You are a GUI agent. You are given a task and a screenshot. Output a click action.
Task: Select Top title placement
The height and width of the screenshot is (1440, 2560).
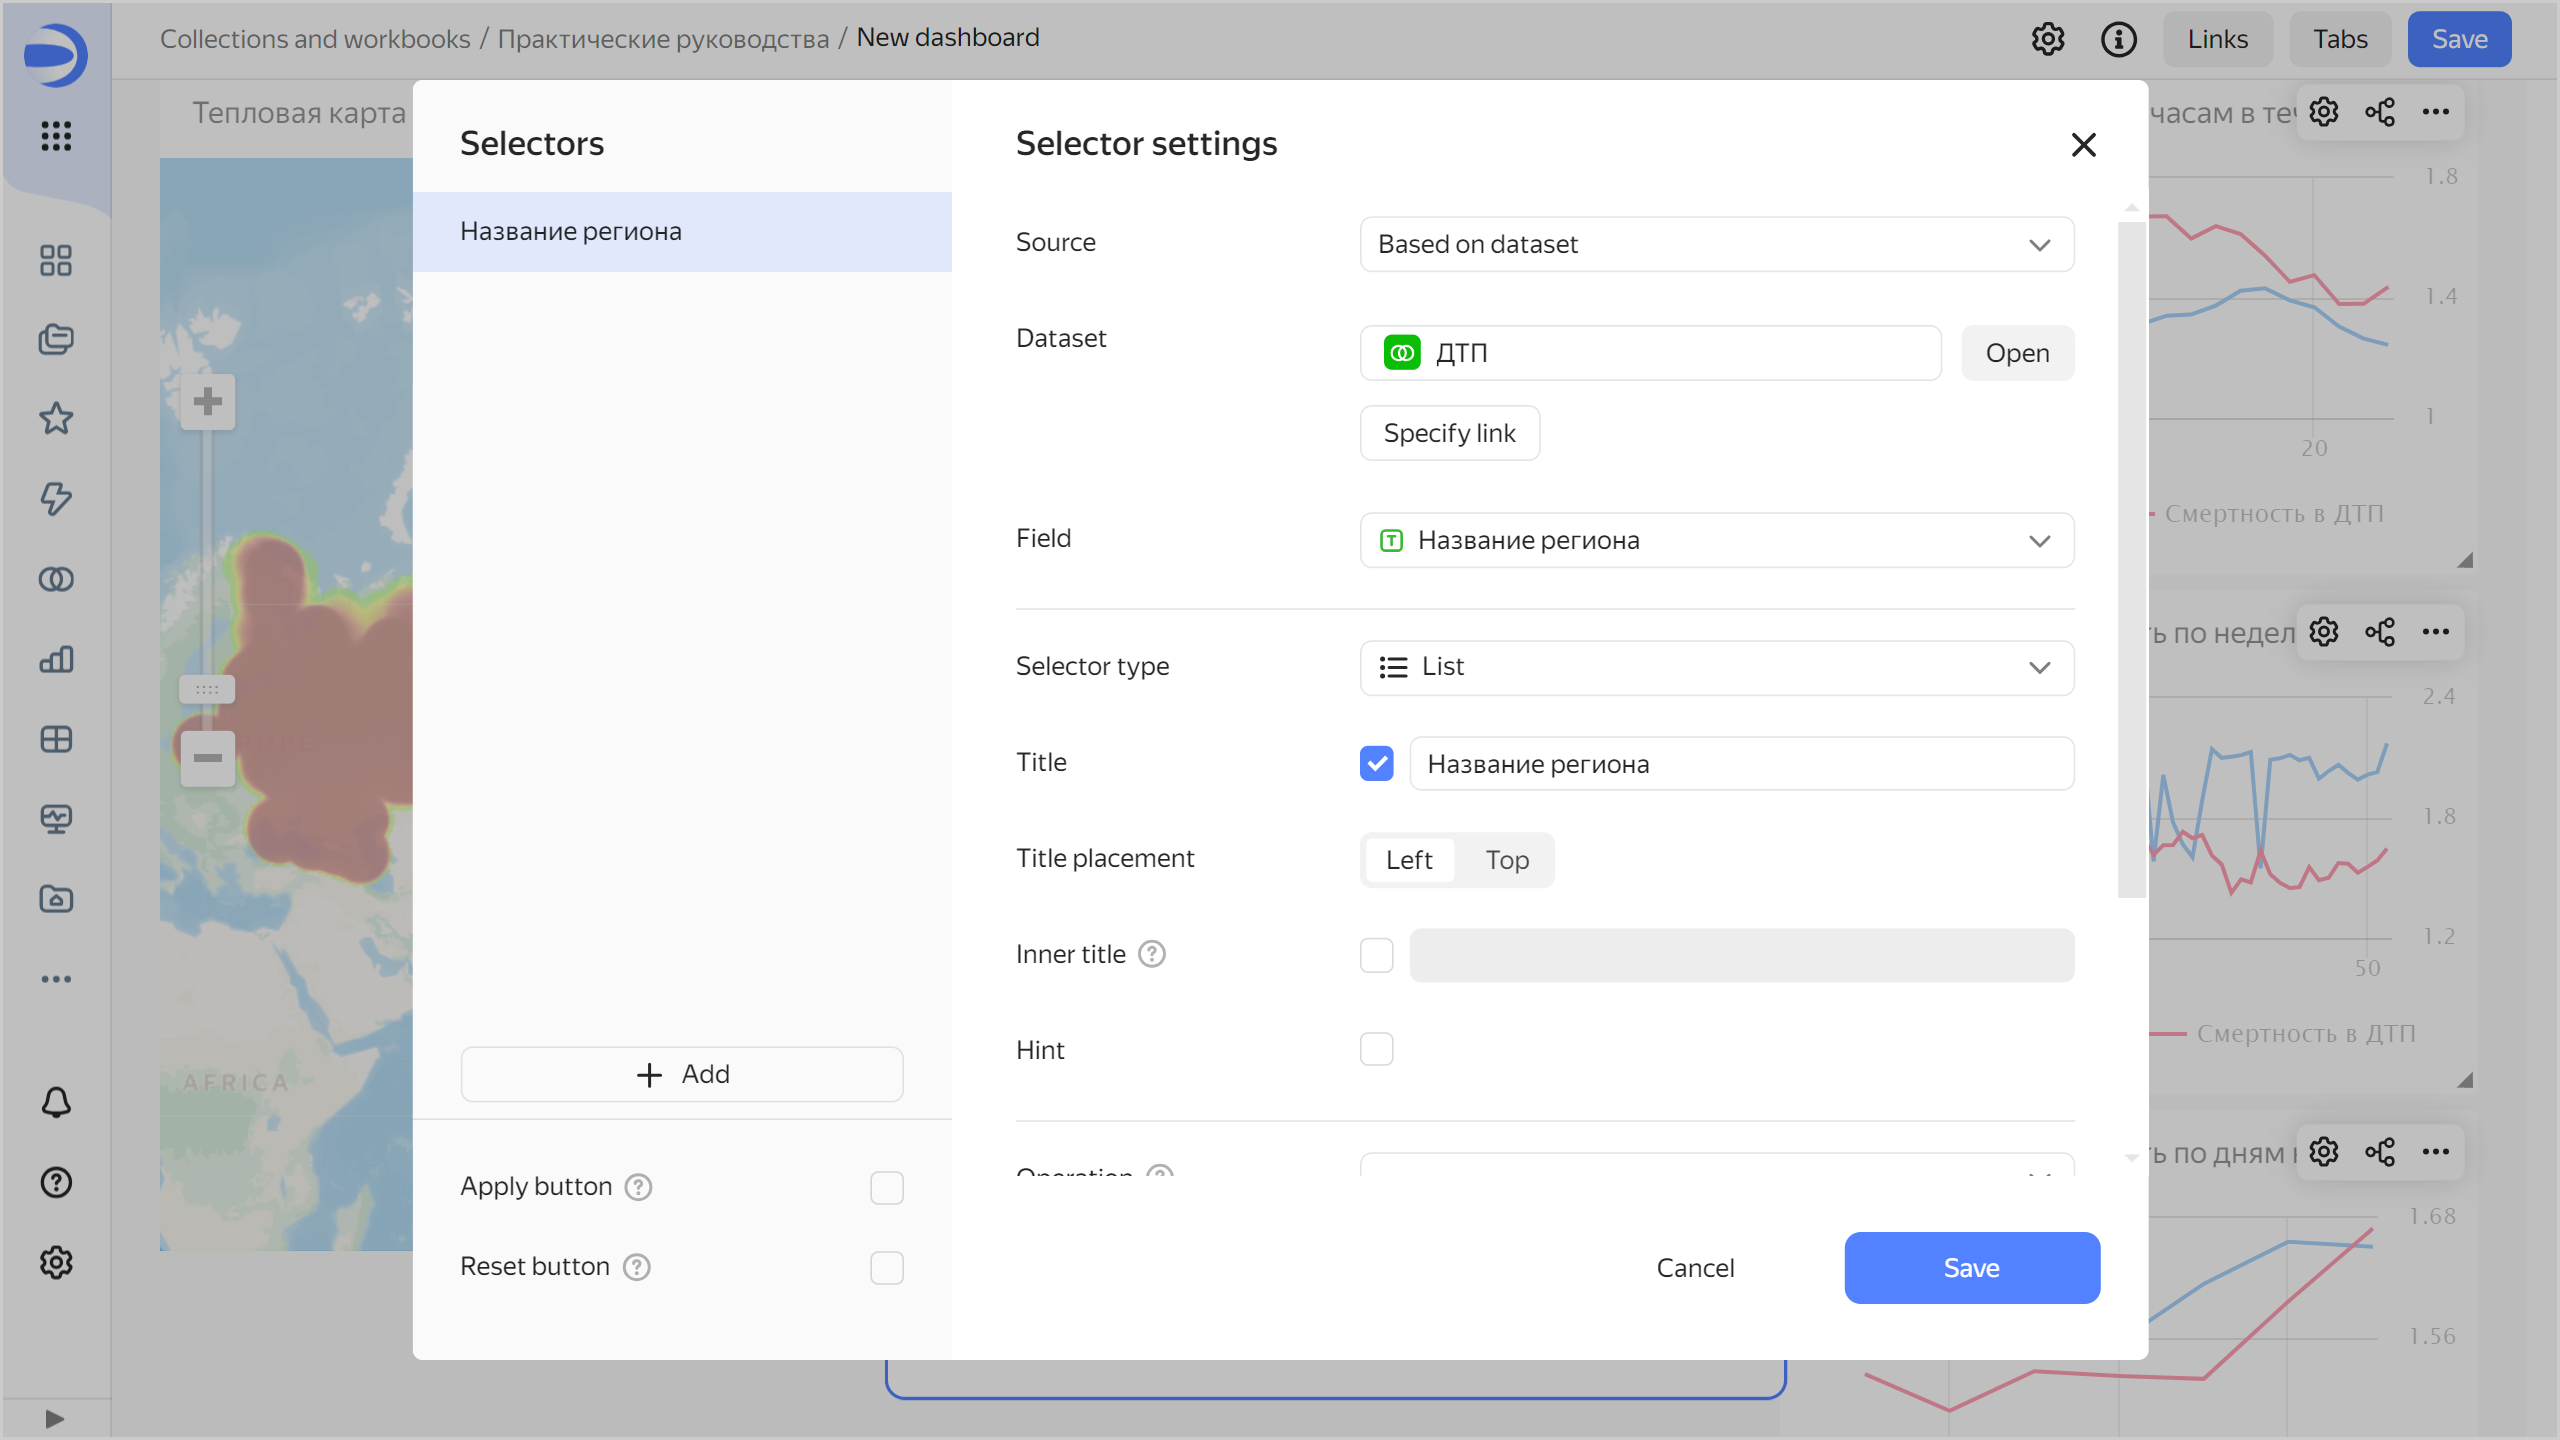tap(1506, 860)
